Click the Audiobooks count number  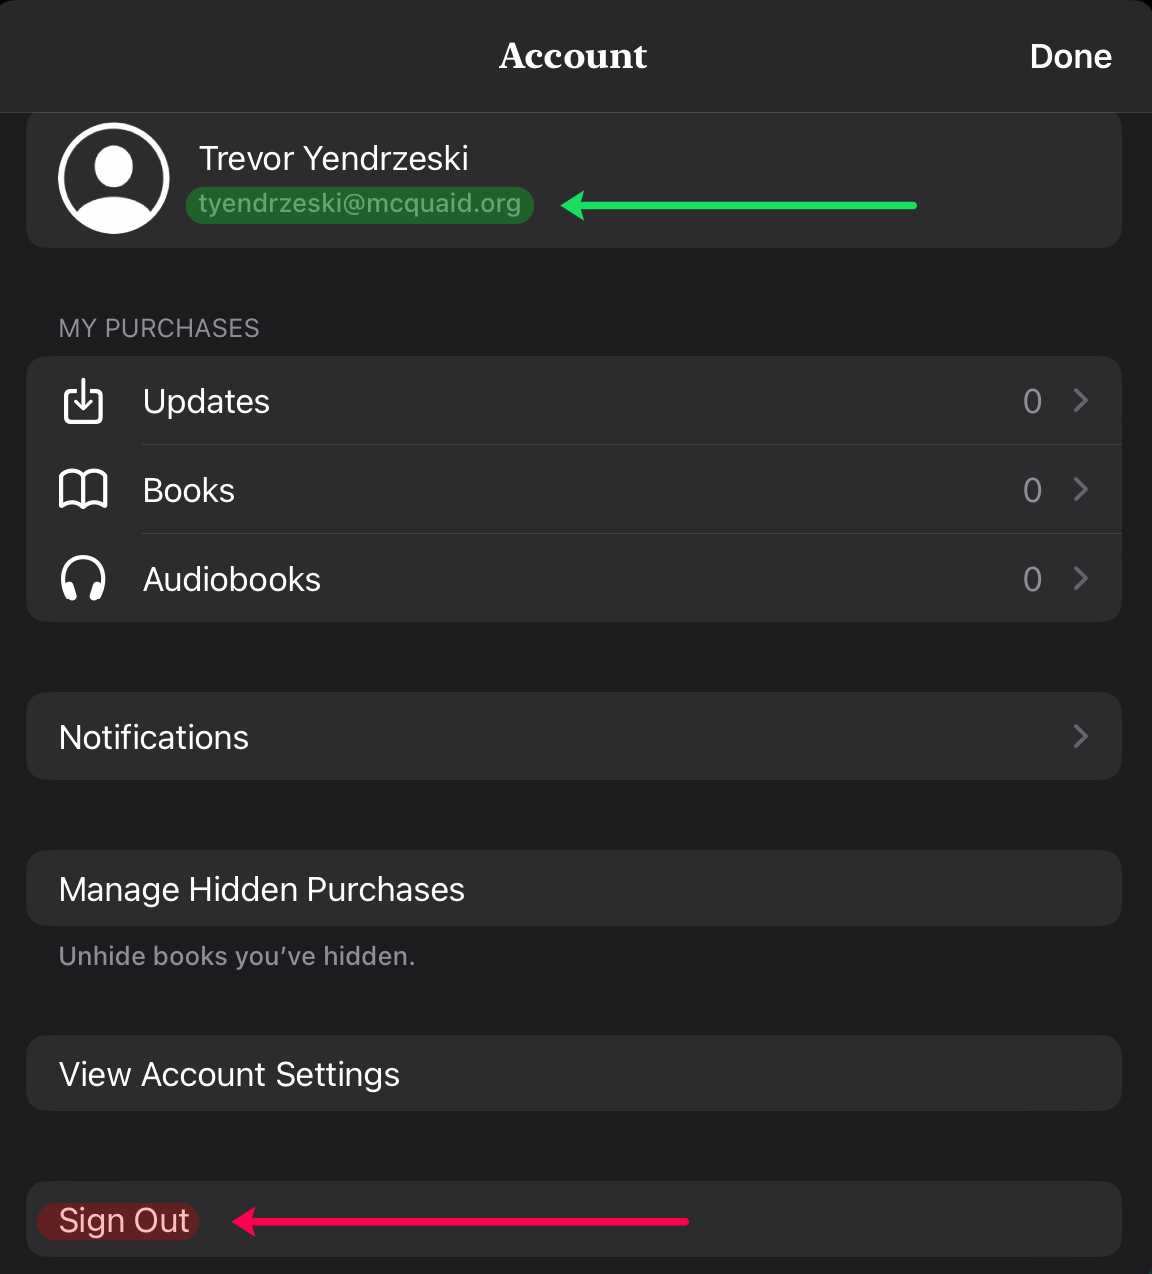1033,579
